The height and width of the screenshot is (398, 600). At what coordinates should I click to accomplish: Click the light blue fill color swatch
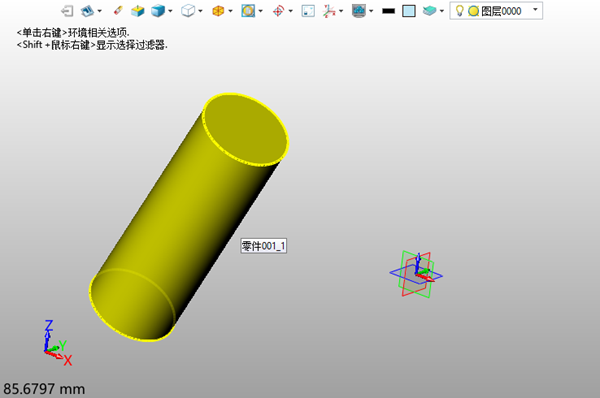tap(409, 11)
